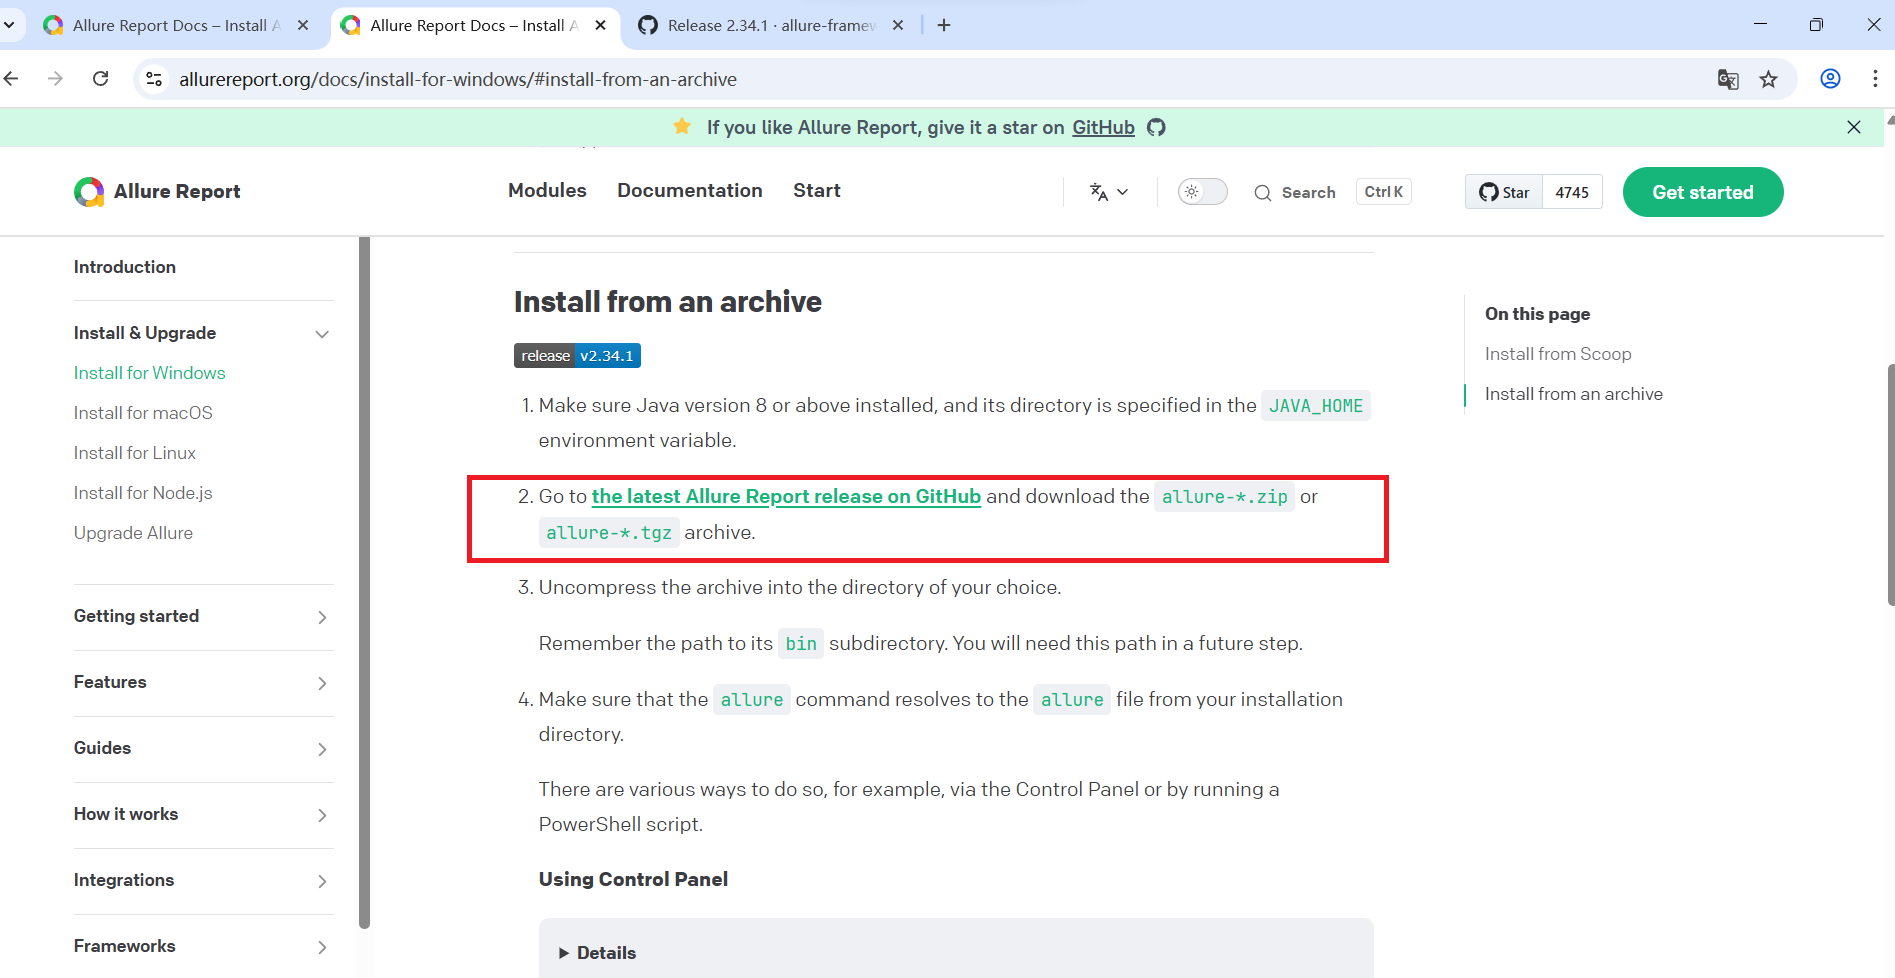Click the GitHub Star button
This screenshot has height=978, width=1895.
pos(1504,192)
